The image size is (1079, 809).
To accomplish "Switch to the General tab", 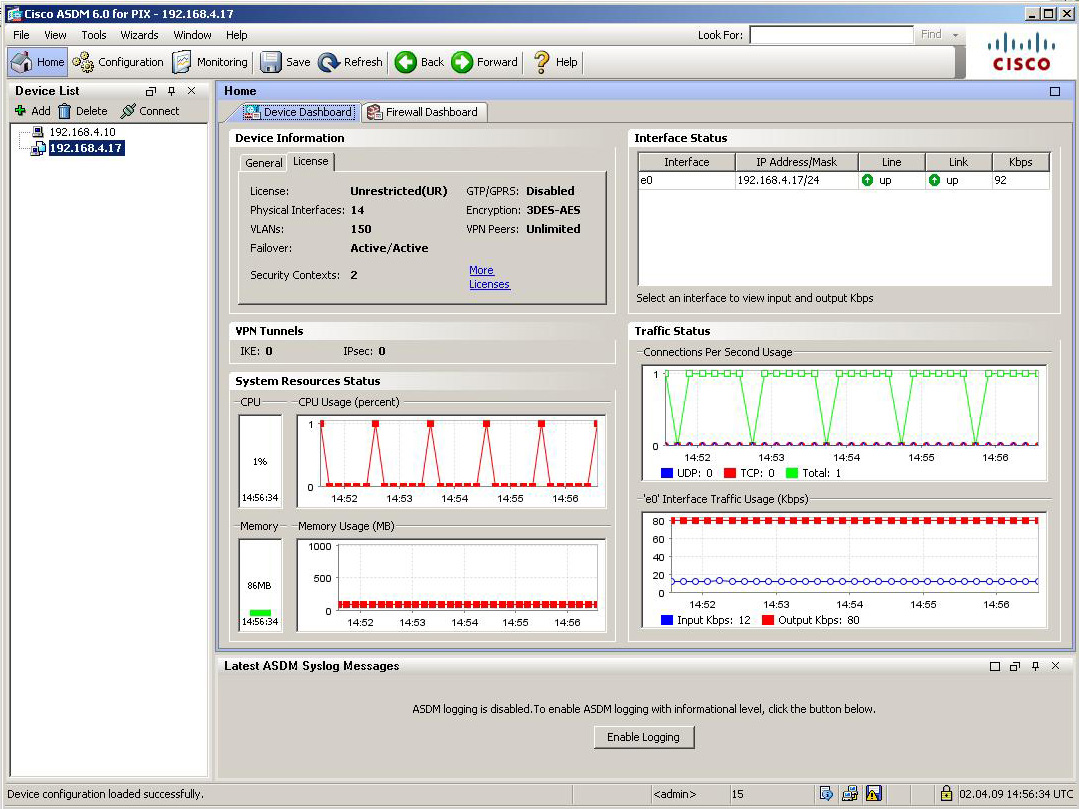I will click(264, 163).
